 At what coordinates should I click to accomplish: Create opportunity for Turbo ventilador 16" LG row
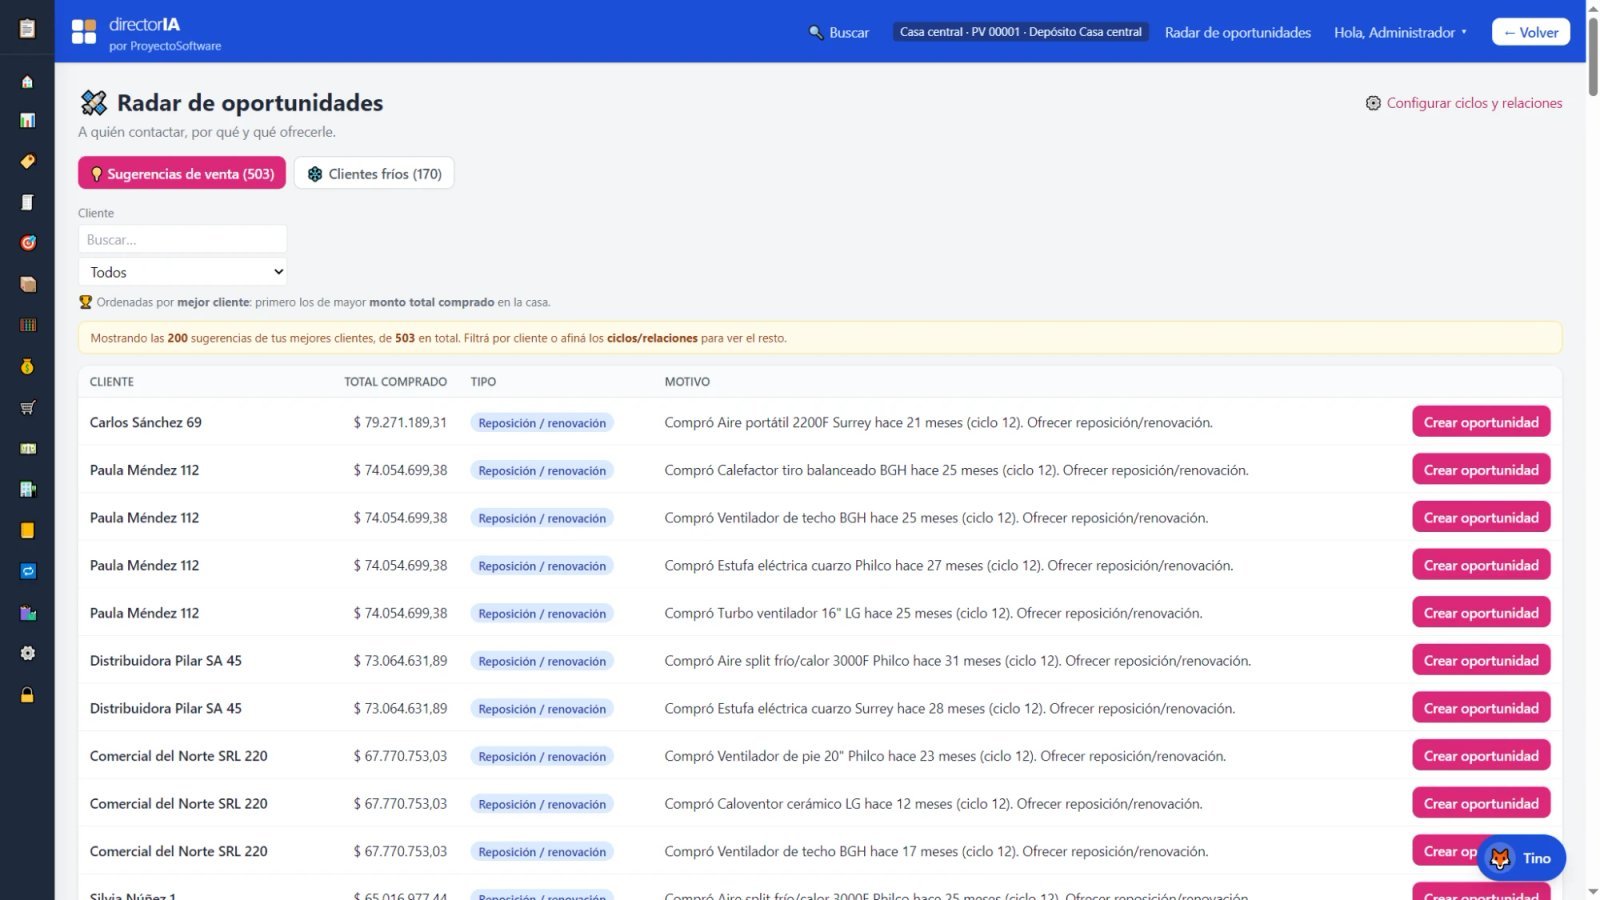pos(1481,613)
